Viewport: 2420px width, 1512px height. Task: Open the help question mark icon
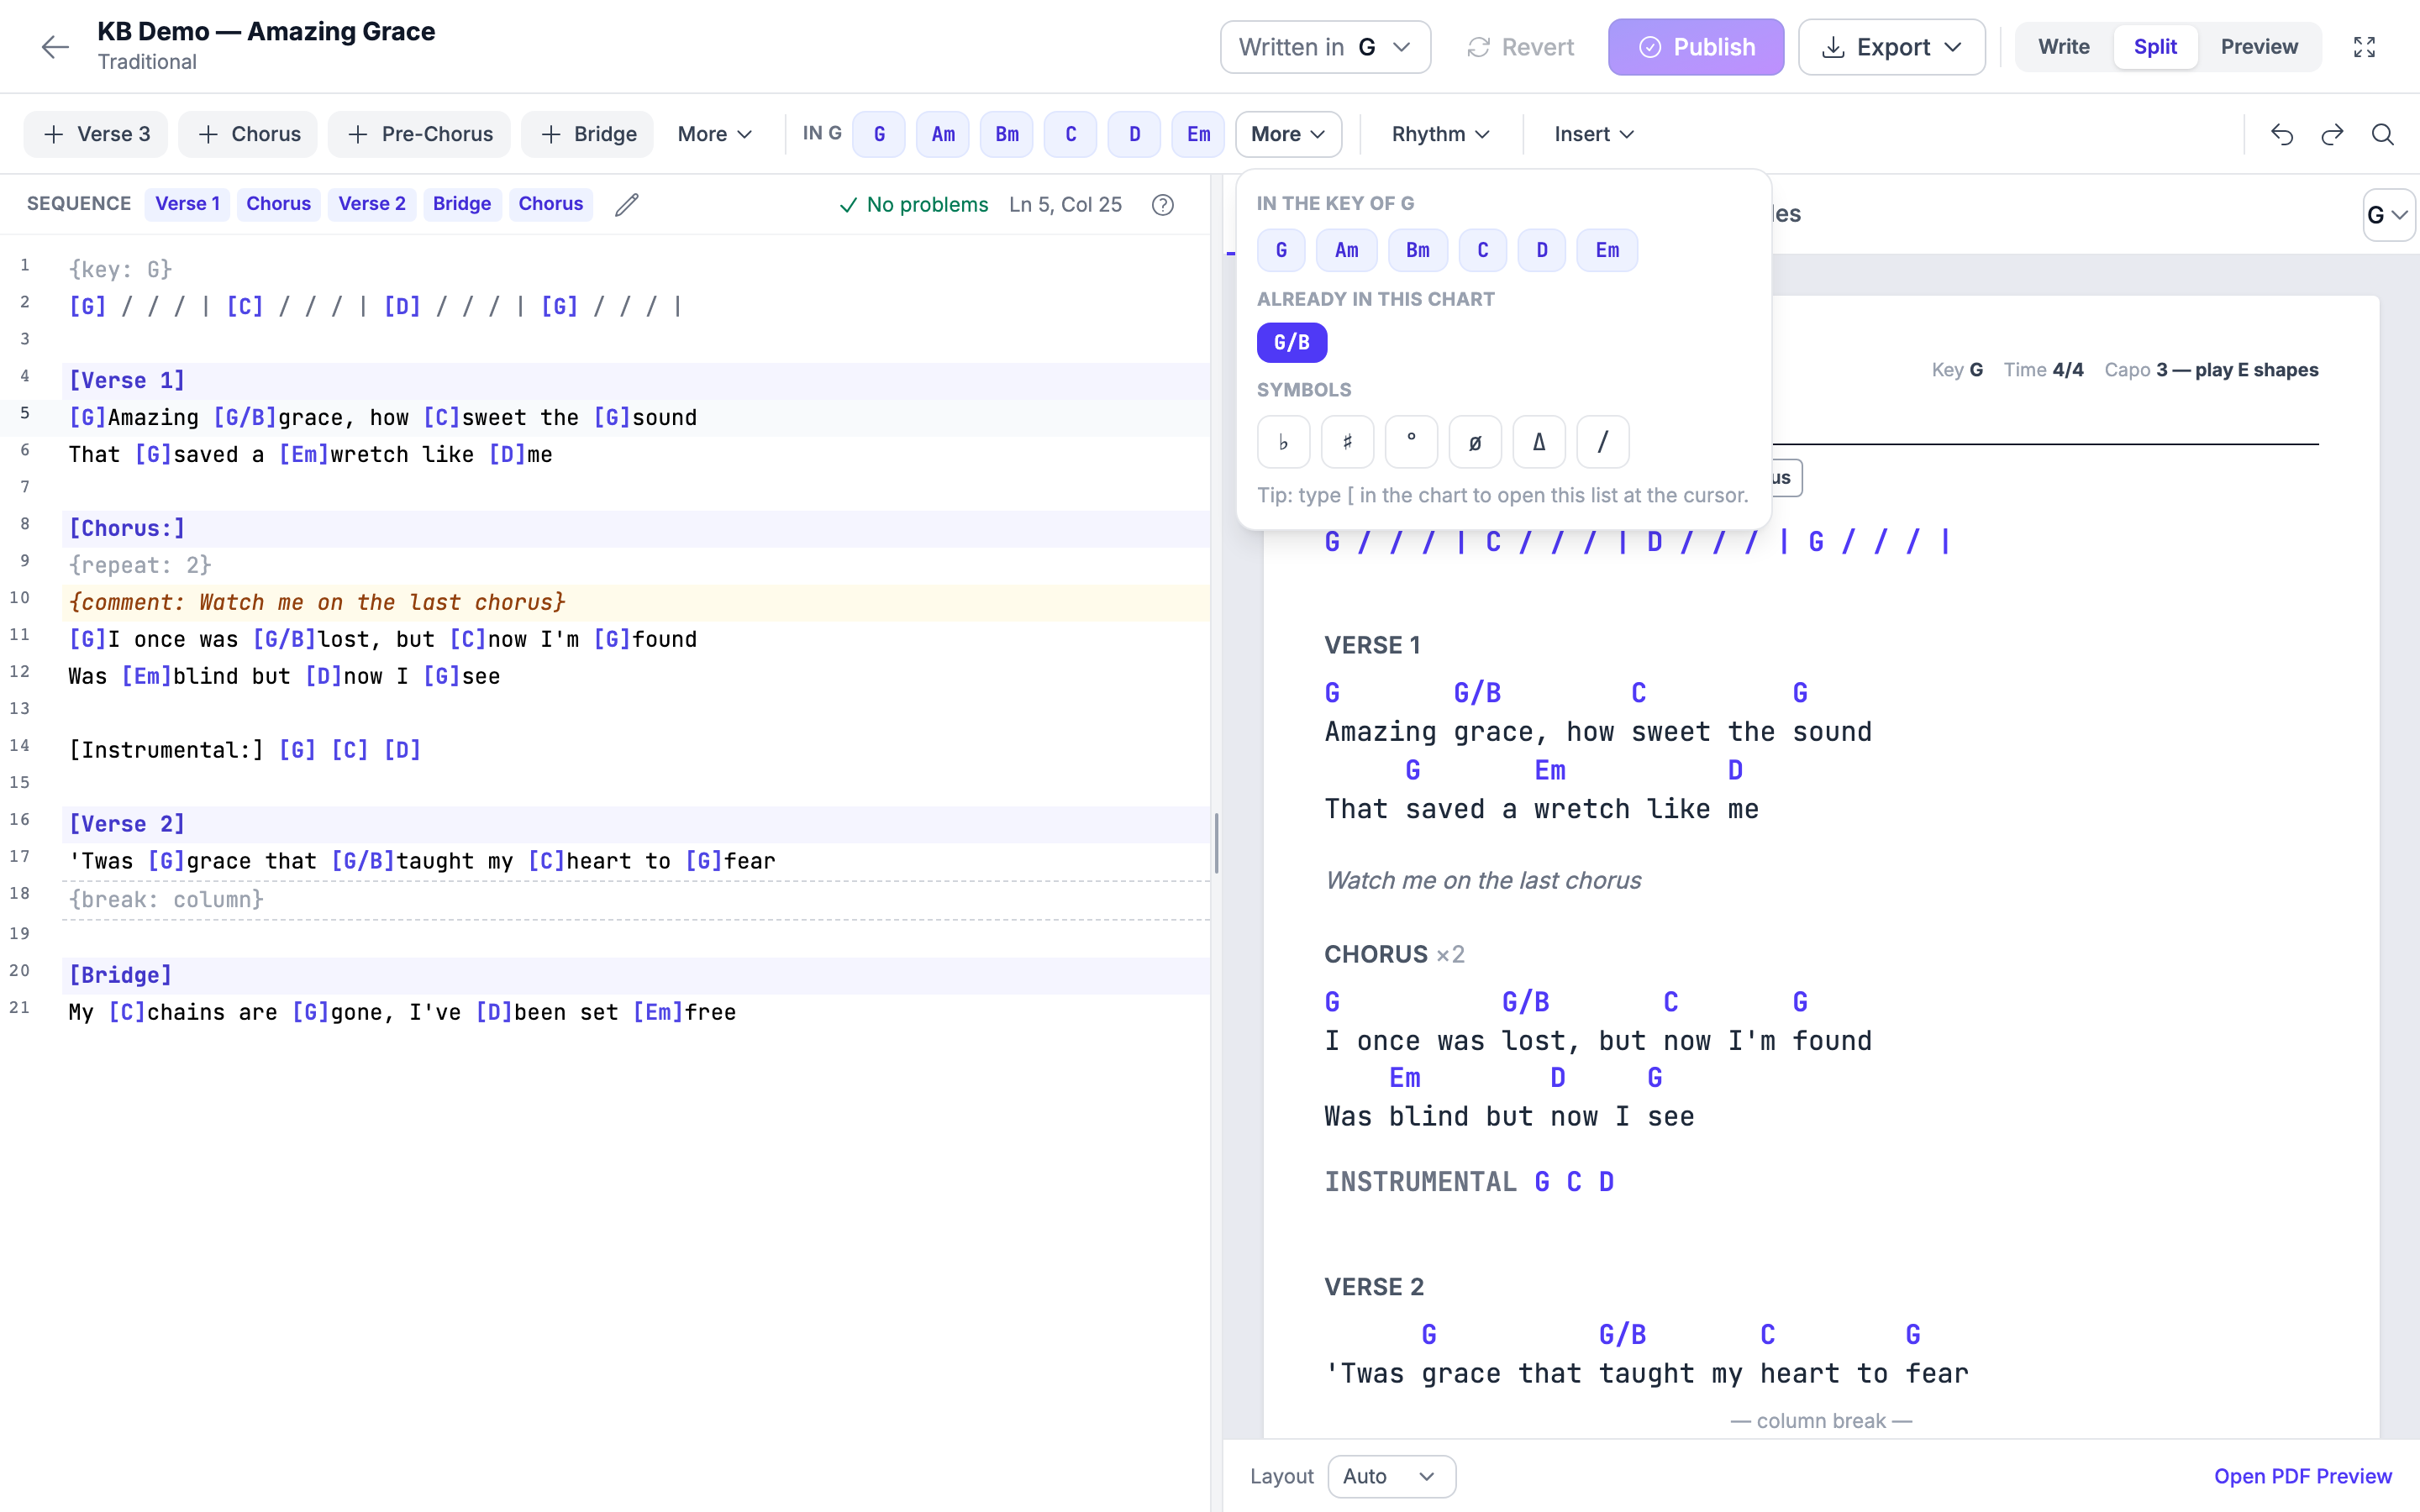[x=1162, y=204]
